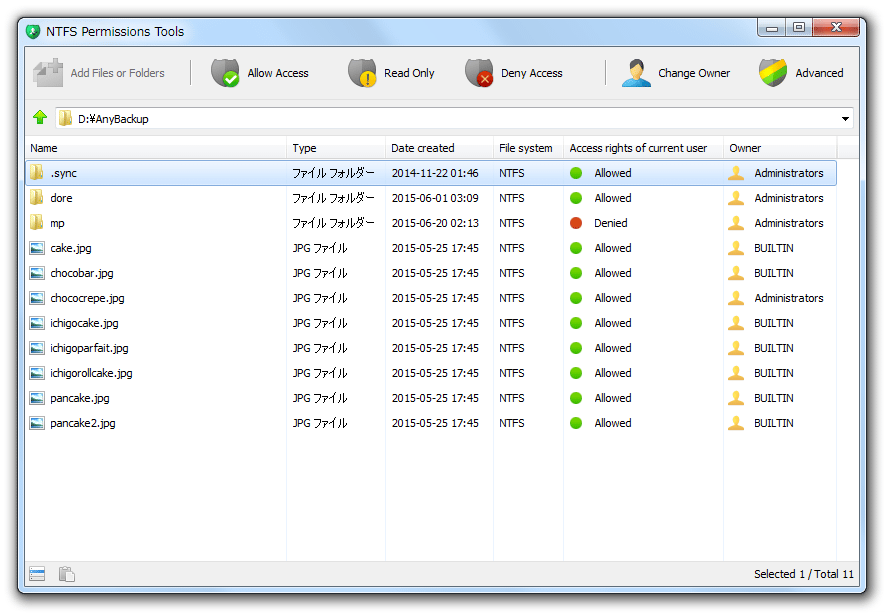Click green Allowed dot in .sync row

coord(576,173)
